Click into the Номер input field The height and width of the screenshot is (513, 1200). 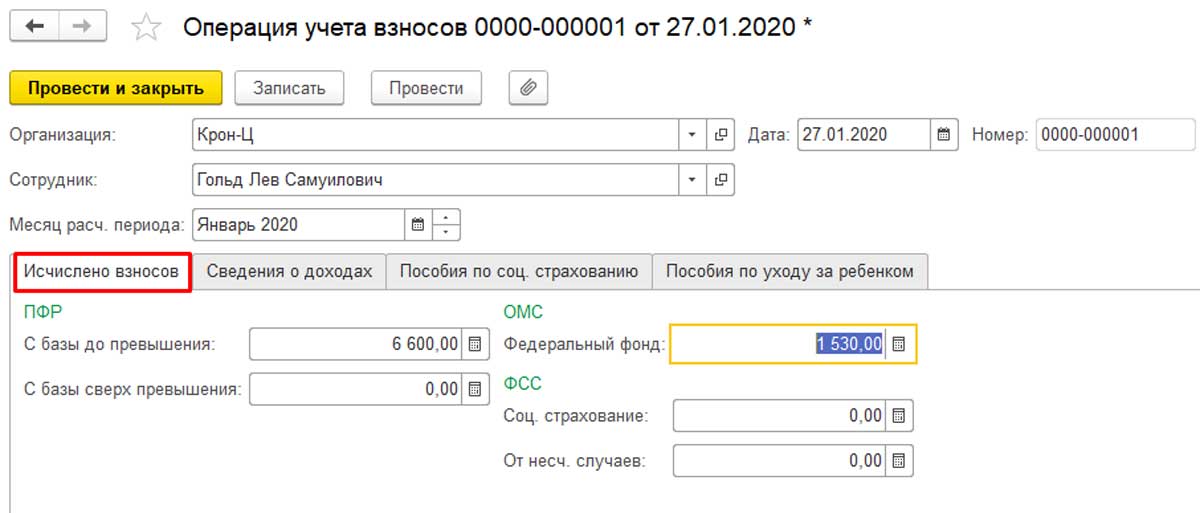tap(1114, 135)
